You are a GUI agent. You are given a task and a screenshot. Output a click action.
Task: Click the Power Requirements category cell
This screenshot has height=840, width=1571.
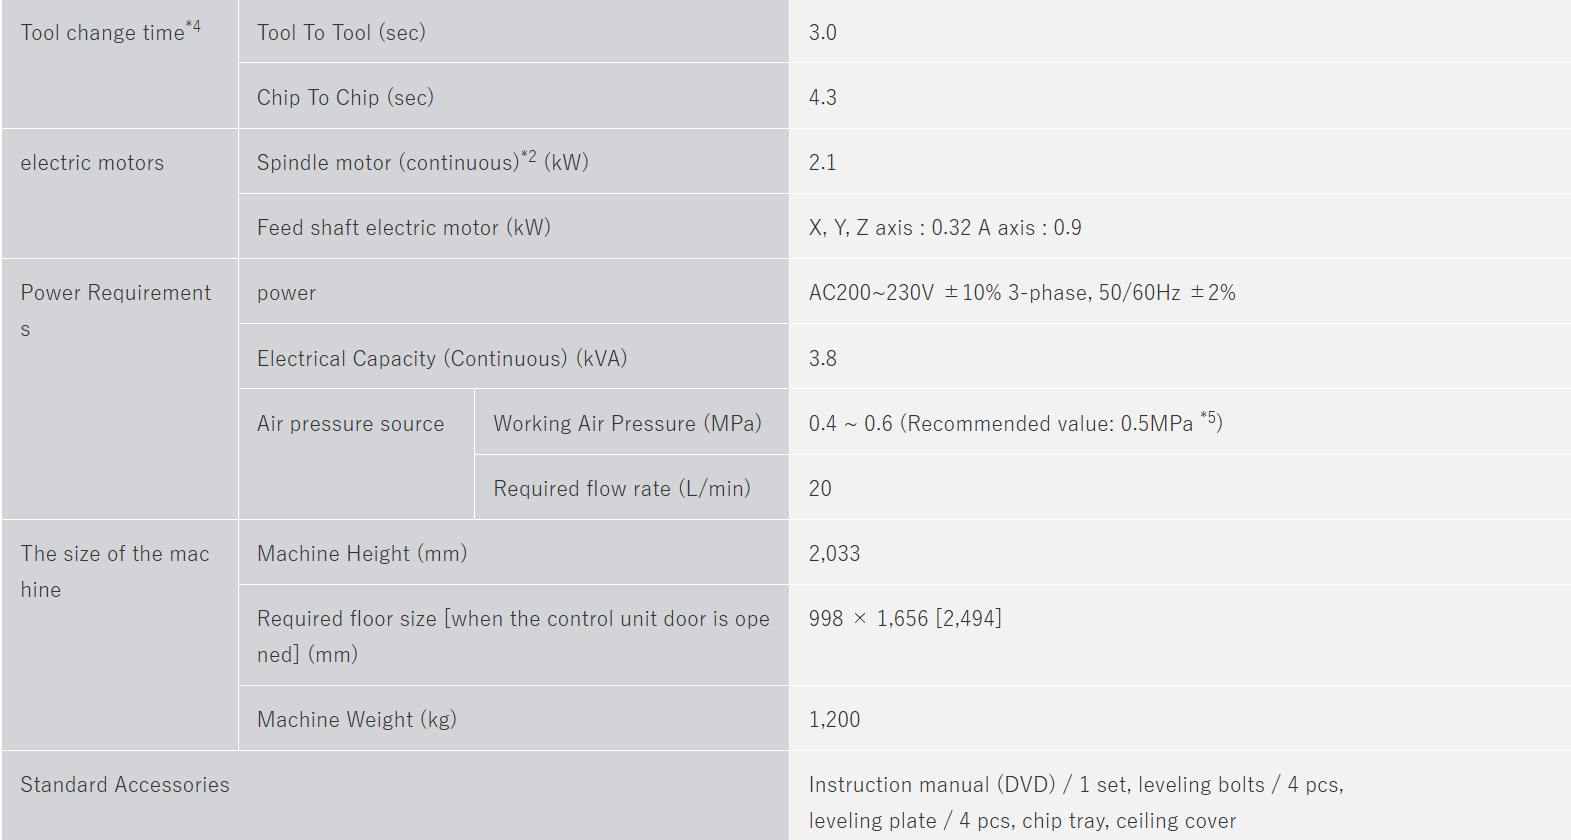[x=115, y=294]
